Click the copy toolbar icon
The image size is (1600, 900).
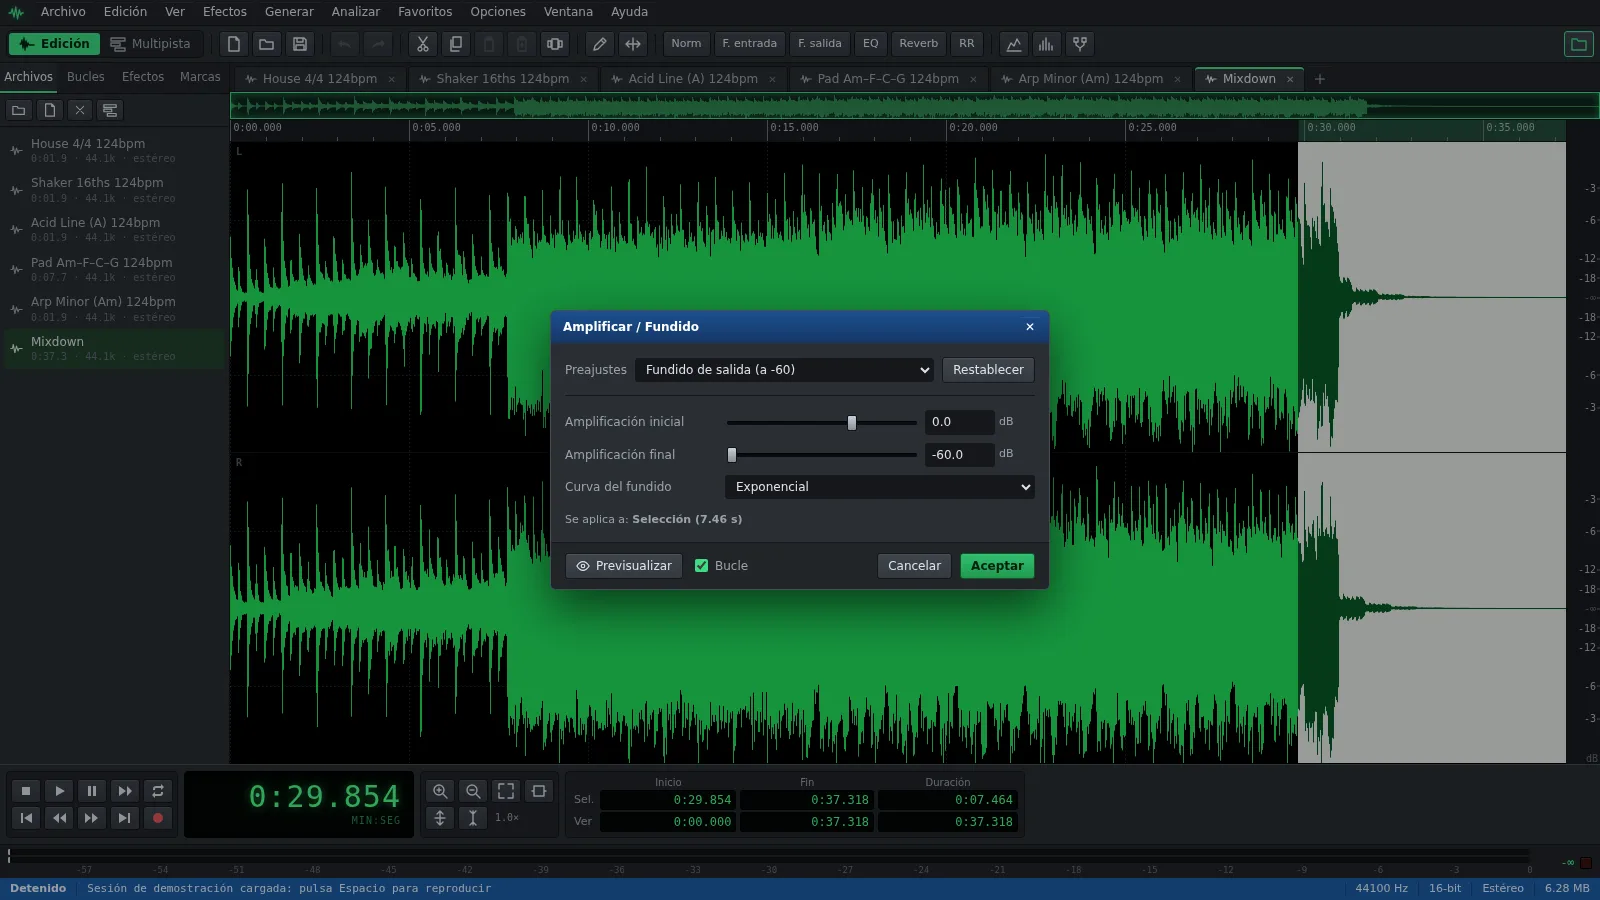point(456,44)
